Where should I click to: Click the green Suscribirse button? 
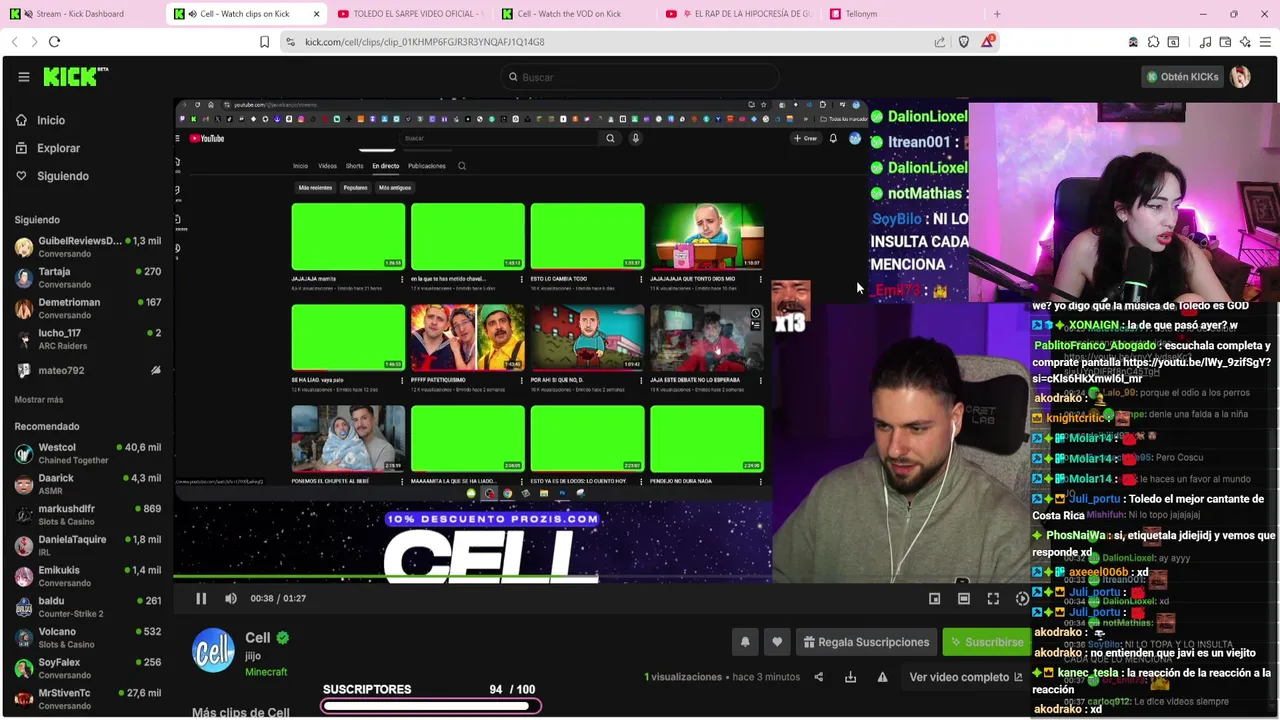pyautogui.click(x=986, y=642)
